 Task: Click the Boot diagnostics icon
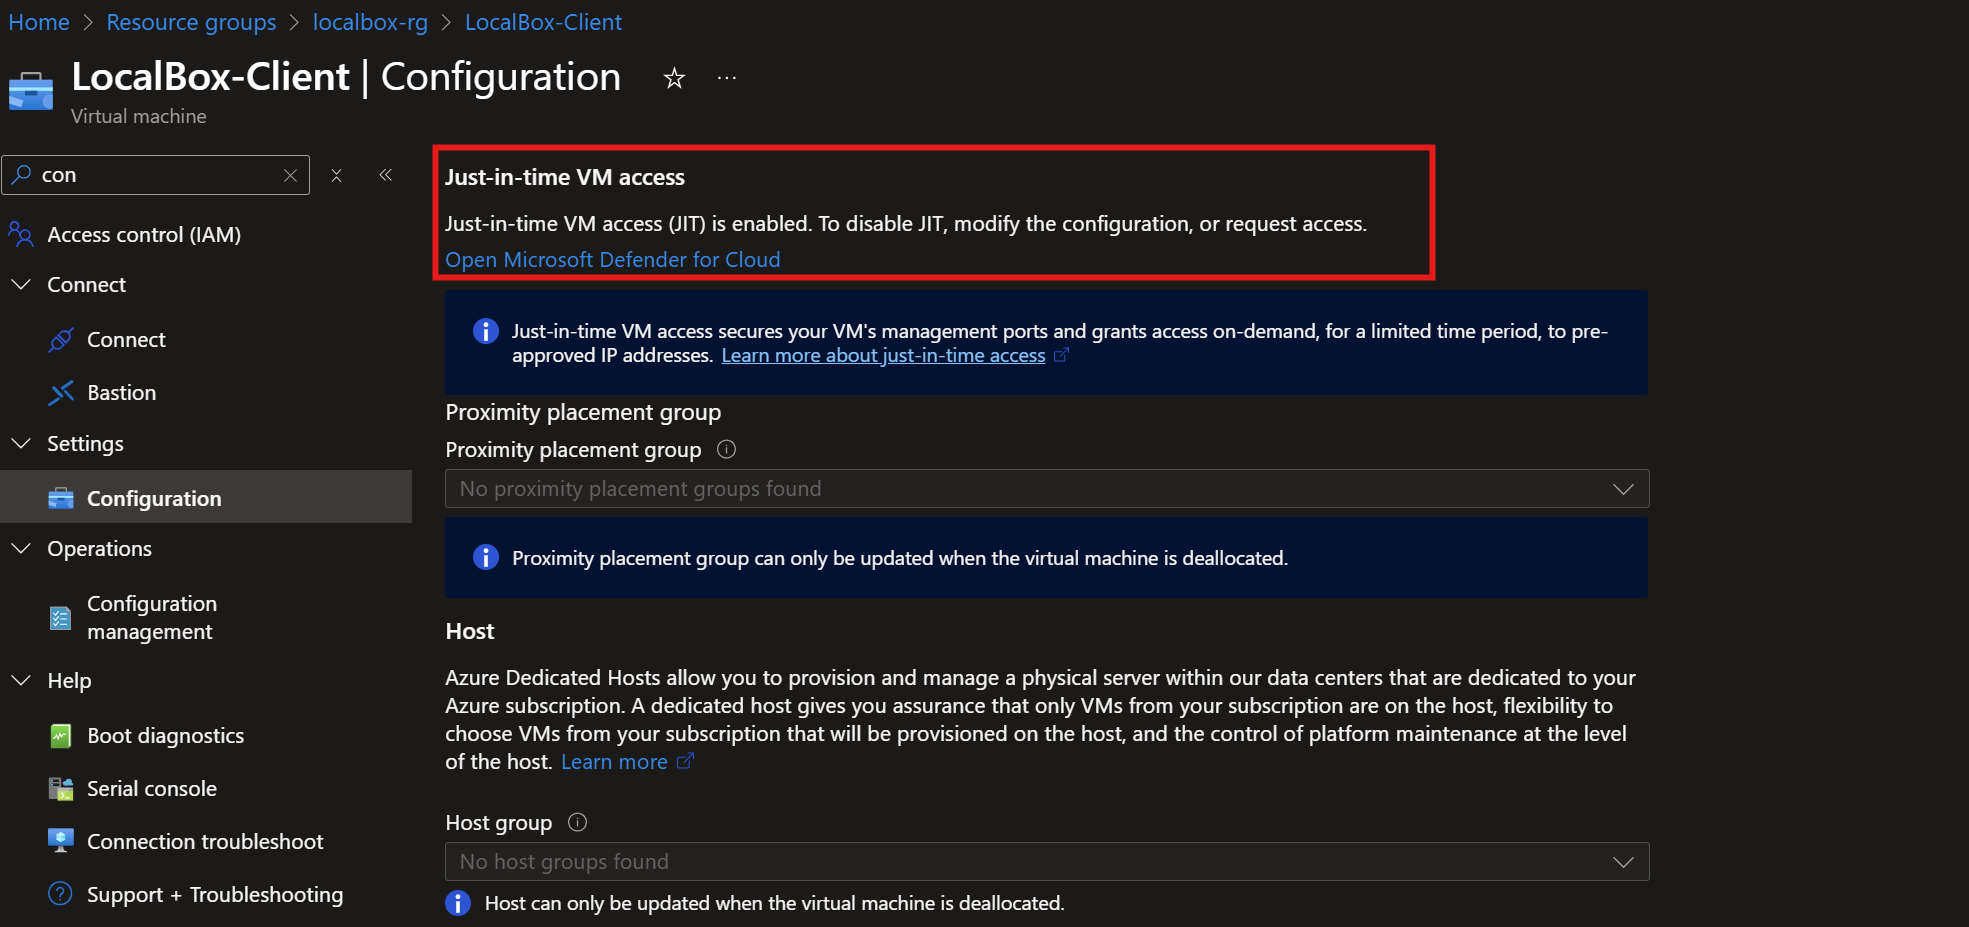pyautogui.click(x=61, y=736)
